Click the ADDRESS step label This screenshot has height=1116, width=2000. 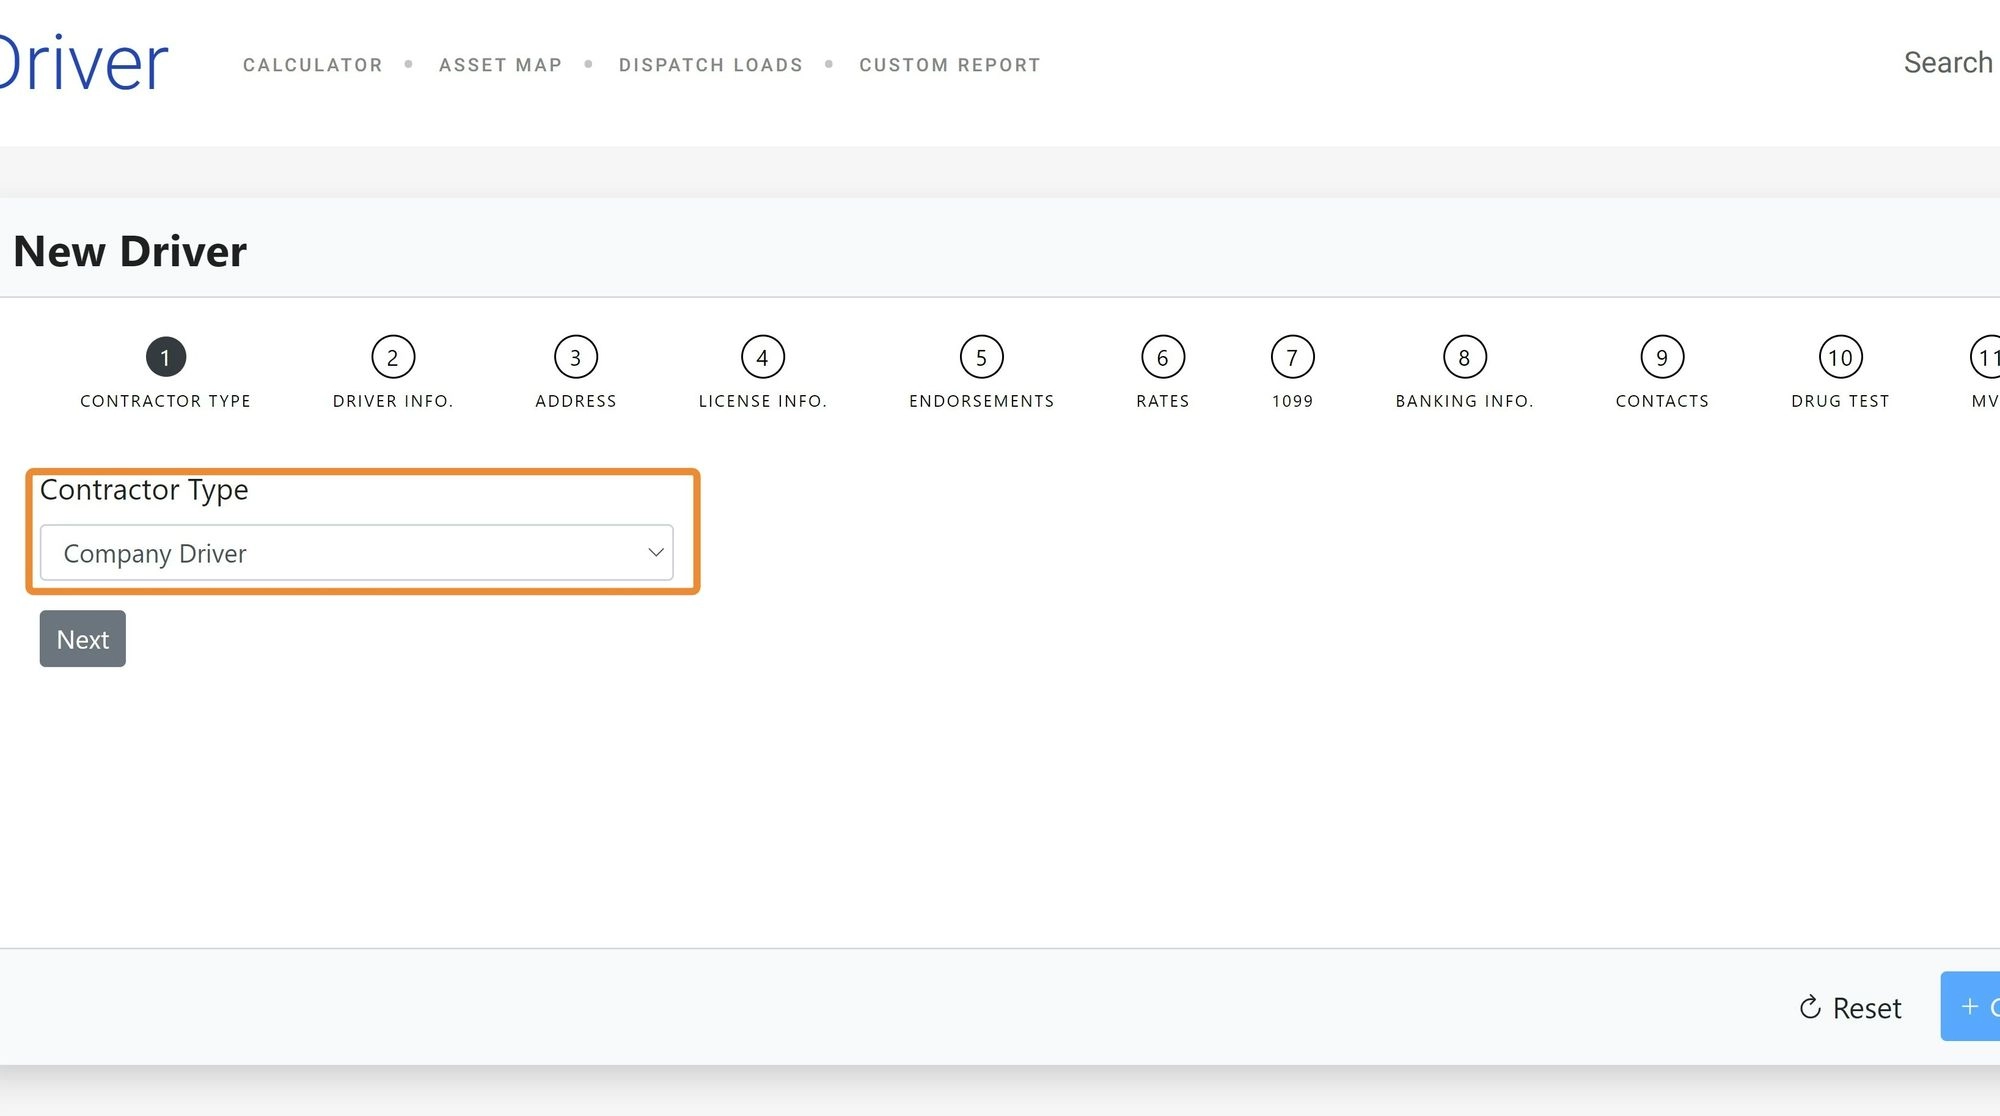pyautogui.click(x=576, y=401)
